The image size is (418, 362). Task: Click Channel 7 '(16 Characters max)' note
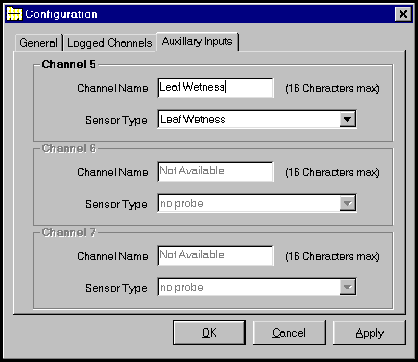point(332,256)
